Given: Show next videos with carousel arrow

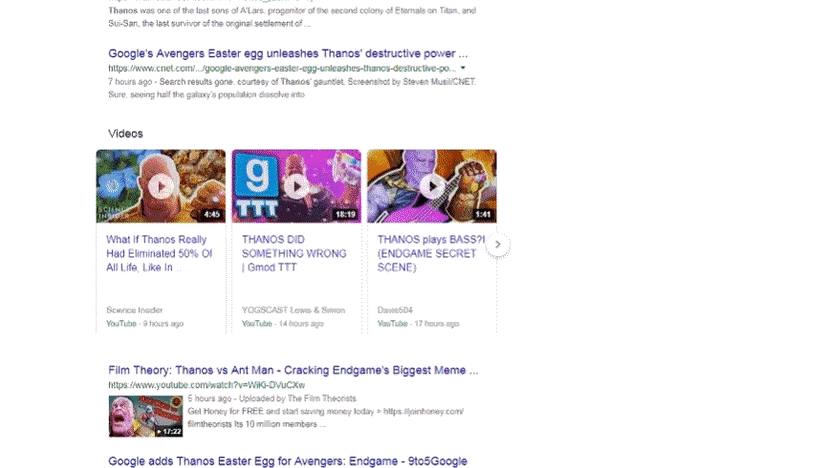Looking at the screenshot, I should point(498,245).
